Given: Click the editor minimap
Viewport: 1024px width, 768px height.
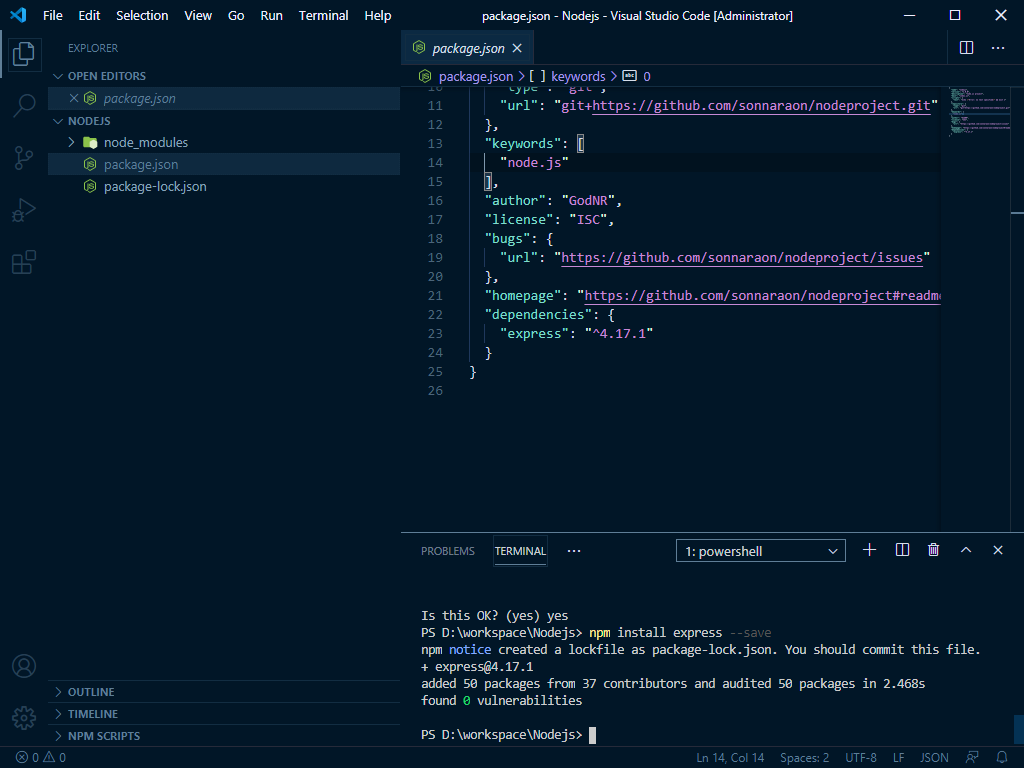Looking at the screenshot, I should pyautogui.click(x=979, y=111).
